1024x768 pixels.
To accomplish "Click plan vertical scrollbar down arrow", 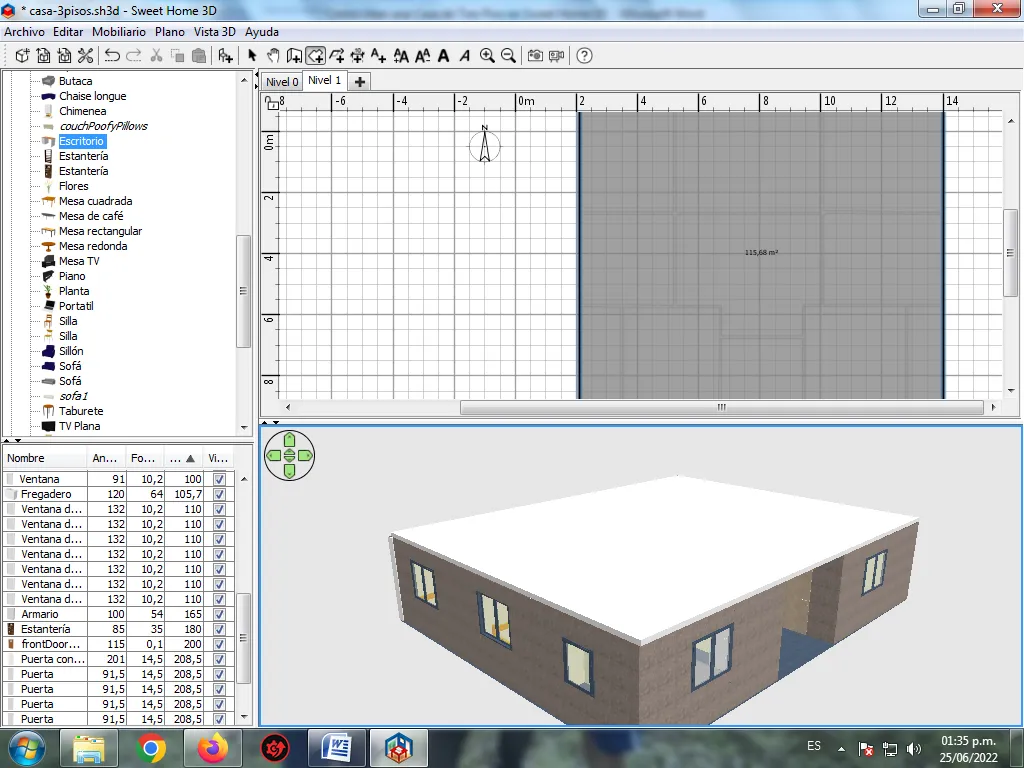I will click(1011, 391).
